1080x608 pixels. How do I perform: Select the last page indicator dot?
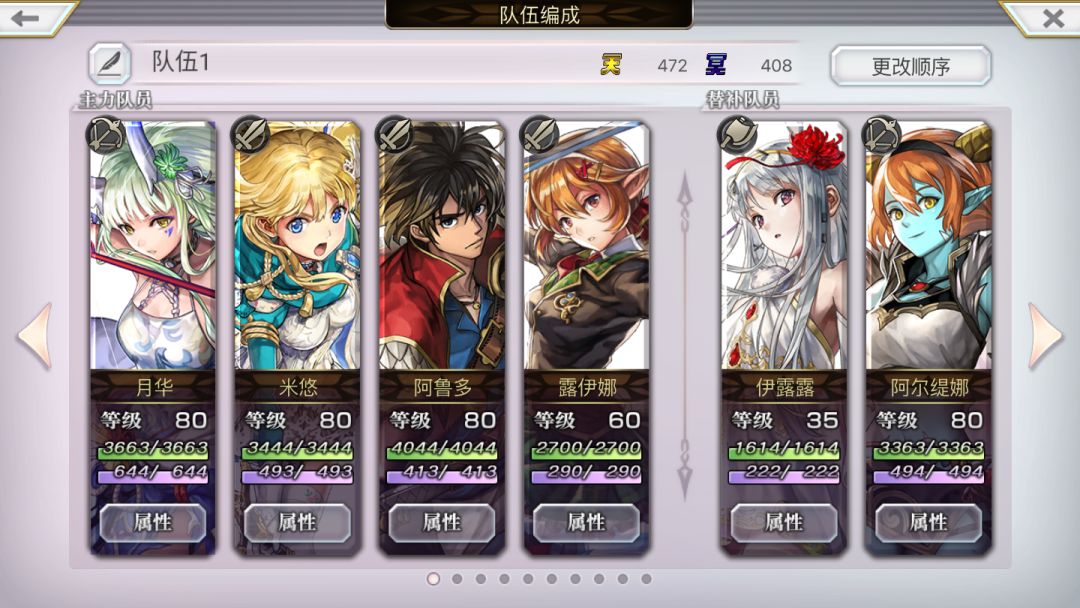tap(646, 578)
